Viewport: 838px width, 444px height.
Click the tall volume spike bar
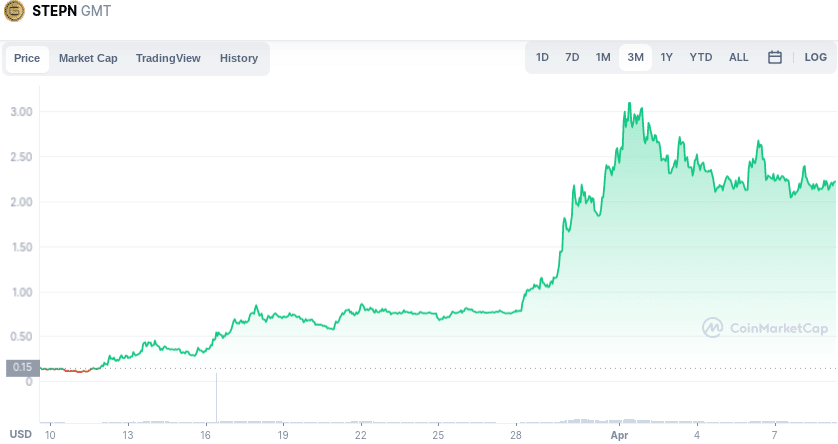pos(216,398)
